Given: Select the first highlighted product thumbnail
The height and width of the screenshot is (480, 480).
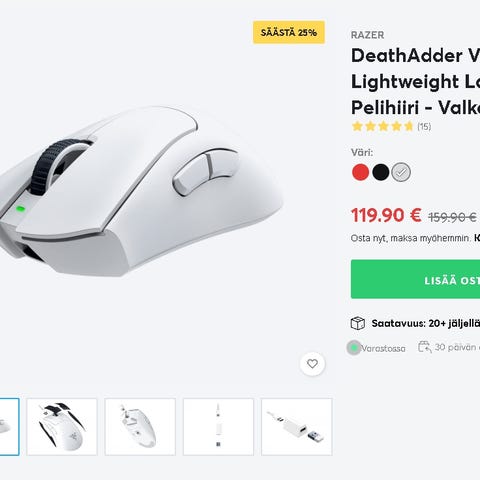Looking at the screenshot, I should (9, 427).
